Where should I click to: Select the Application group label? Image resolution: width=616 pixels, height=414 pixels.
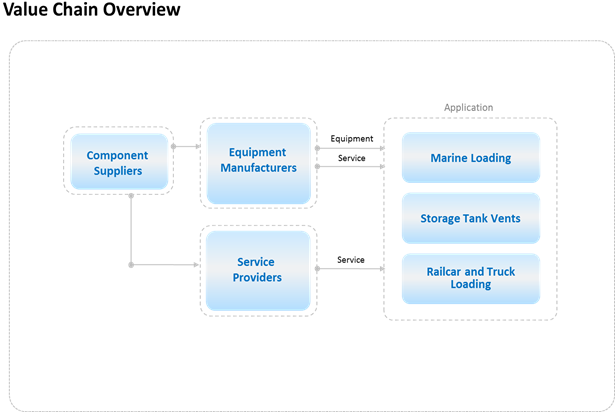click(469, 107)
